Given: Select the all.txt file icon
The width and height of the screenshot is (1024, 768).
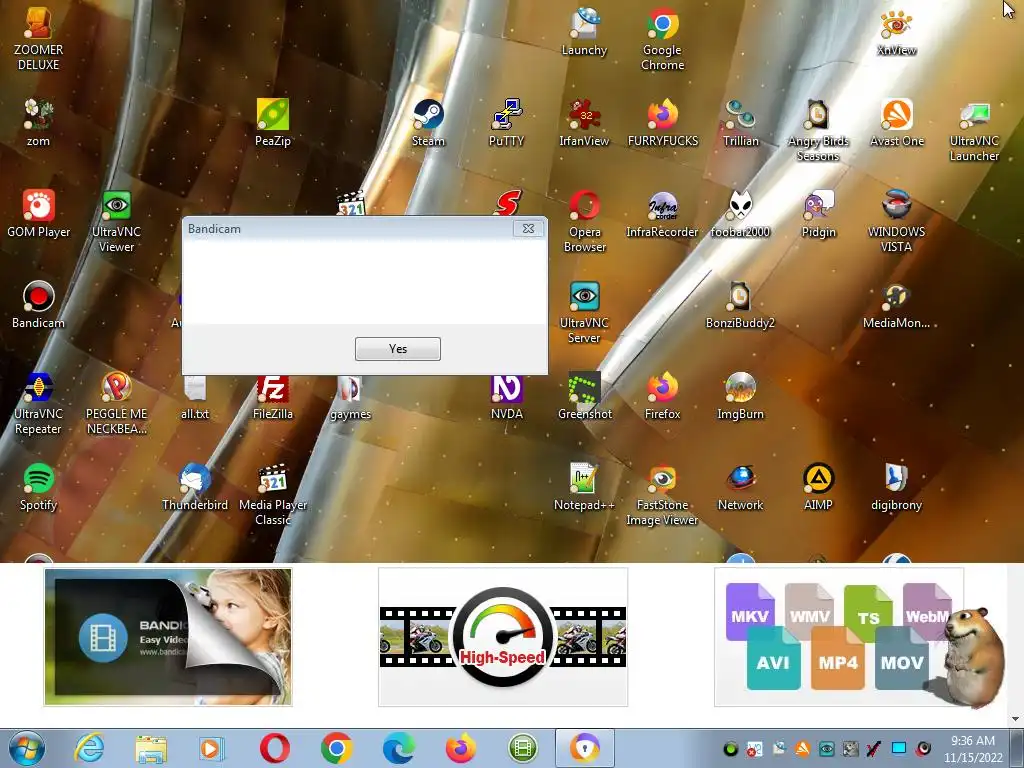Looking at the screenshot, I should click(x=195, y=398).
